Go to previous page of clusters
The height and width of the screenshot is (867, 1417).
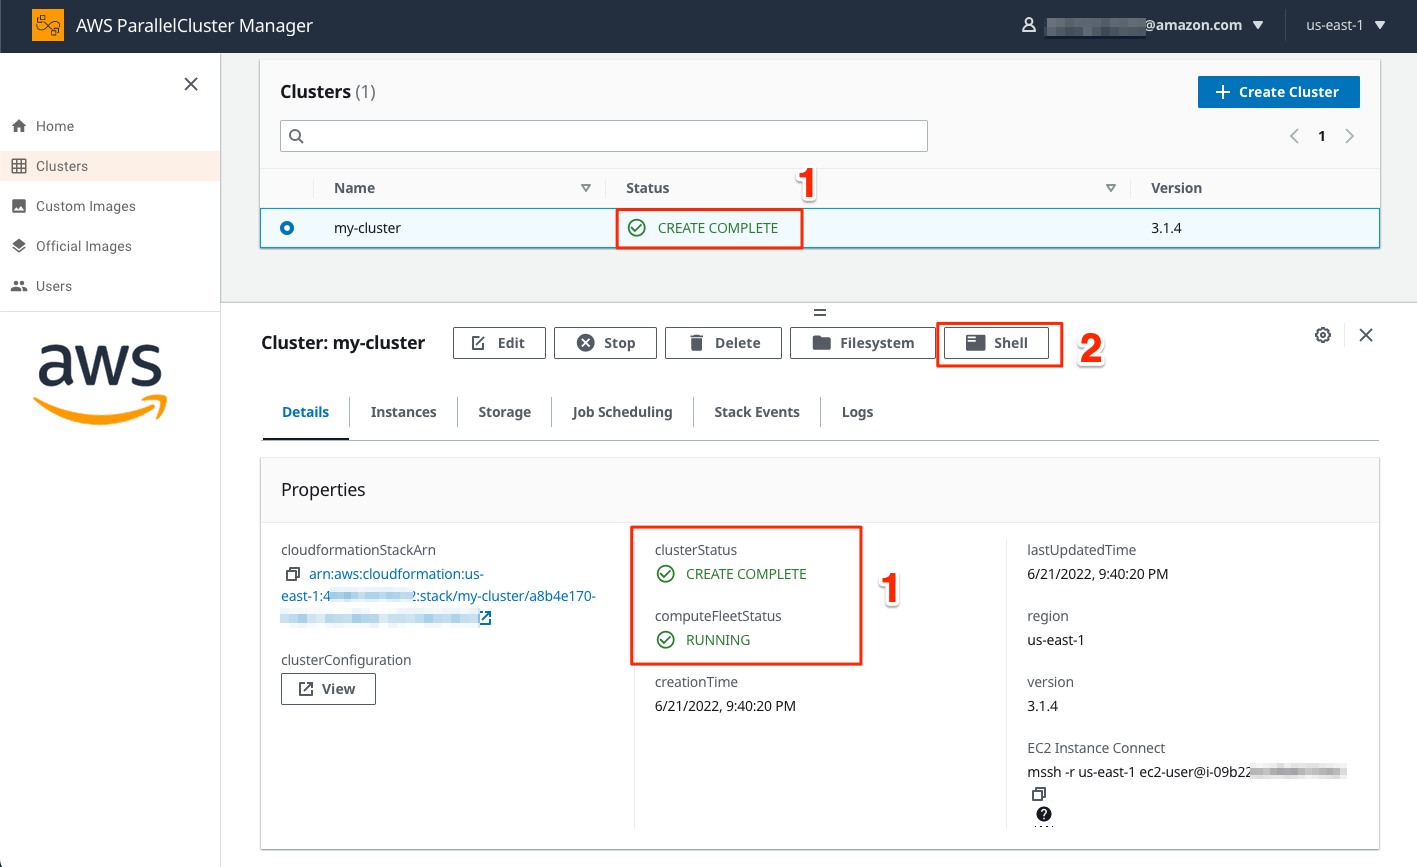coord(1294,136)
